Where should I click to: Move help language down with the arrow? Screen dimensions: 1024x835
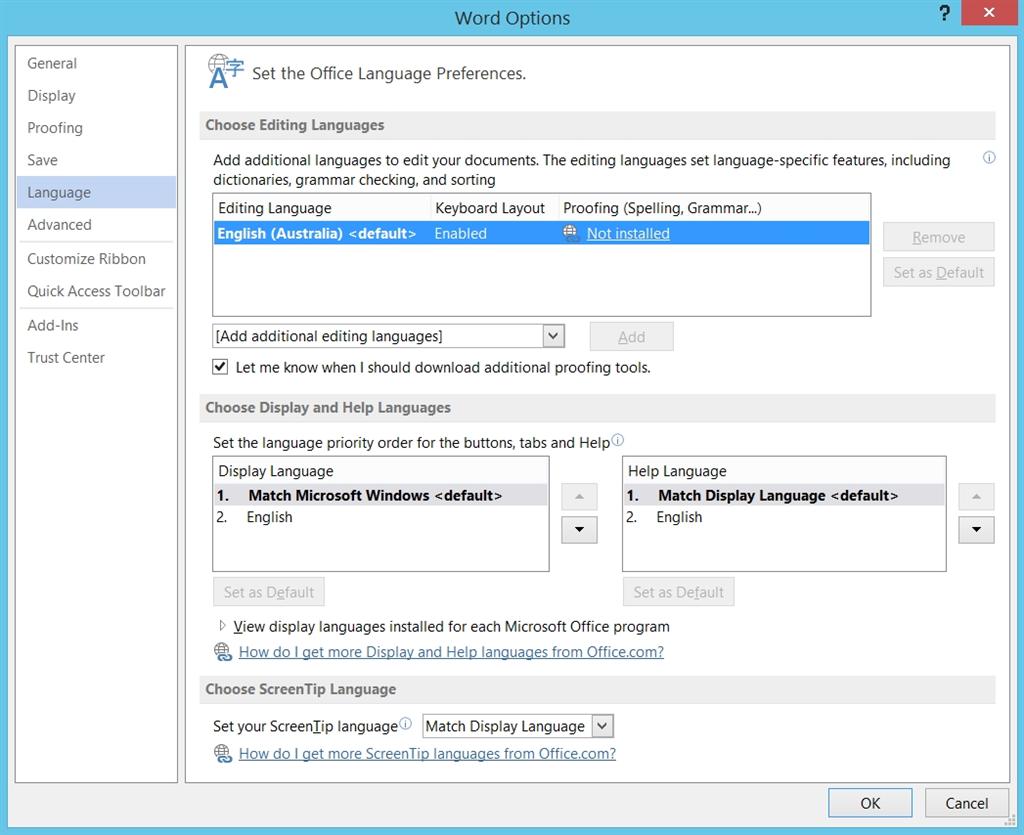pyautogui.click(x=976, y=529)
